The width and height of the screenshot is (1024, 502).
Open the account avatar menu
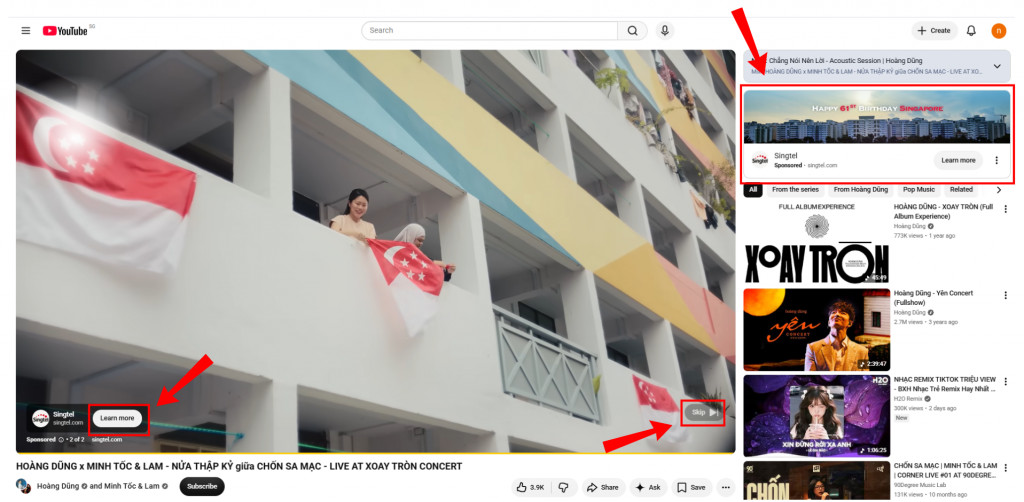(x=999, y=31)
